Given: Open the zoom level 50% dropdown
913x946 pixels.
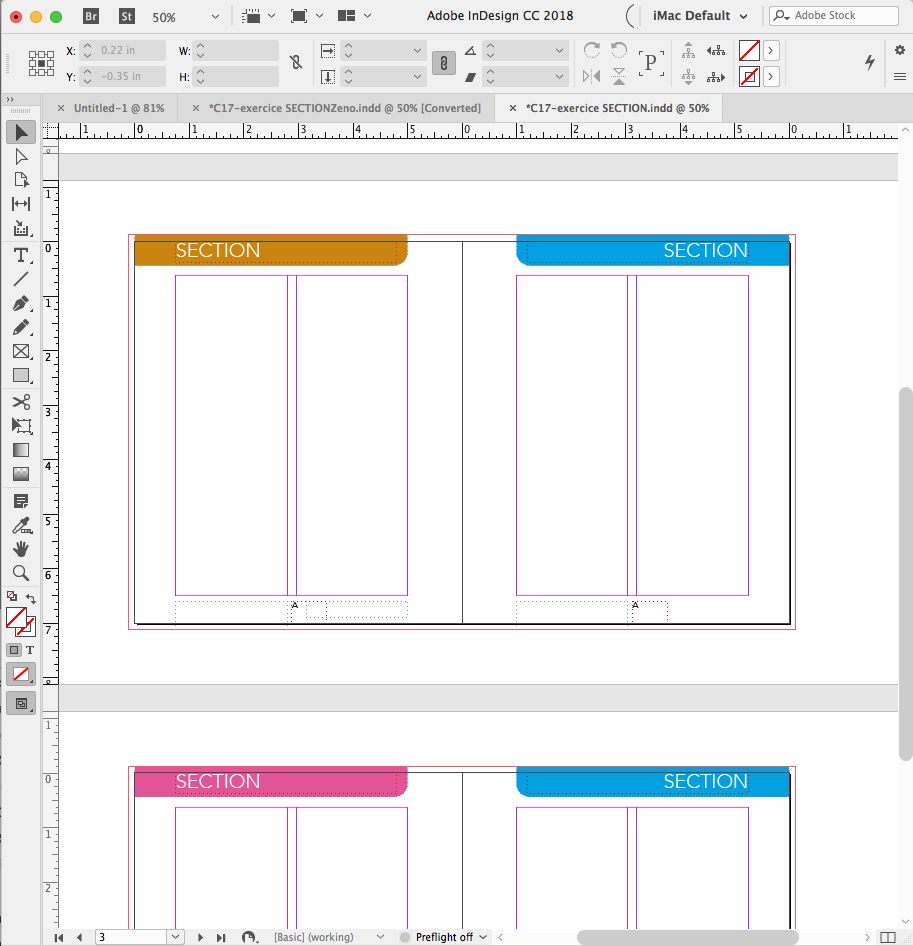Looking at the screenshot, I should (215, 17).
